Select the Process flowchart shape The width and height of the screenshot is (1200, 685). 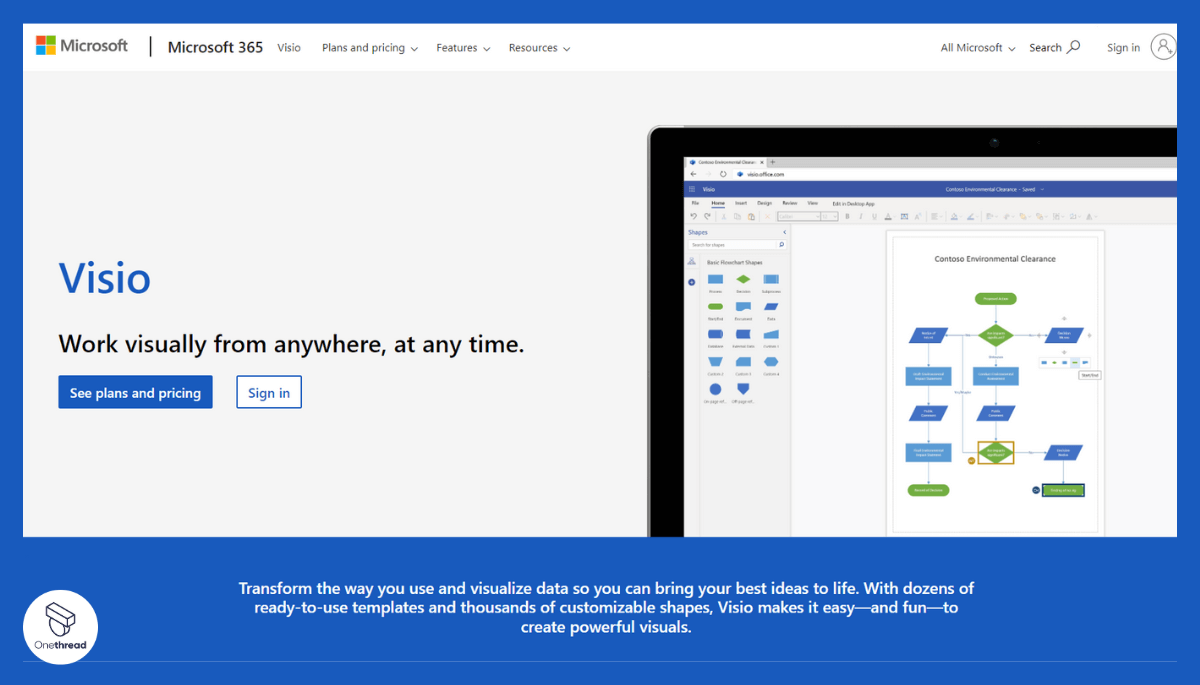(x=715, y=279)
